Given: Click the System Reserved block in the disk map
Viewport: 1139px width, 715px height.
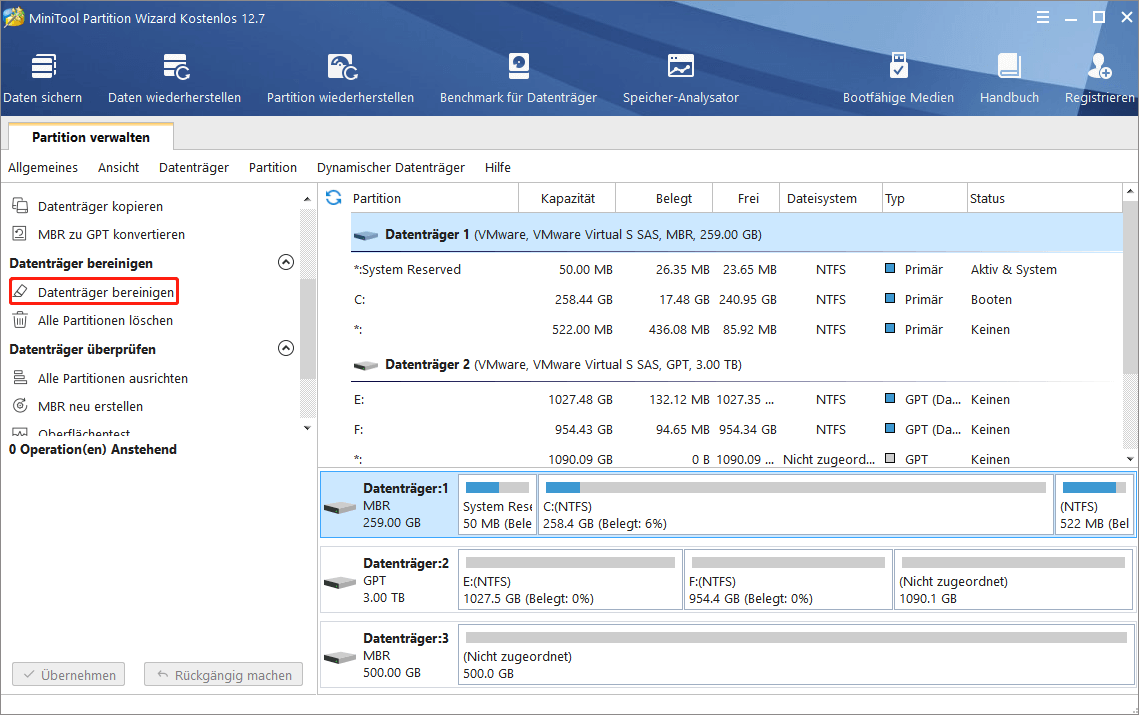Looking at the screenshot, I should [x=497, y=505].
